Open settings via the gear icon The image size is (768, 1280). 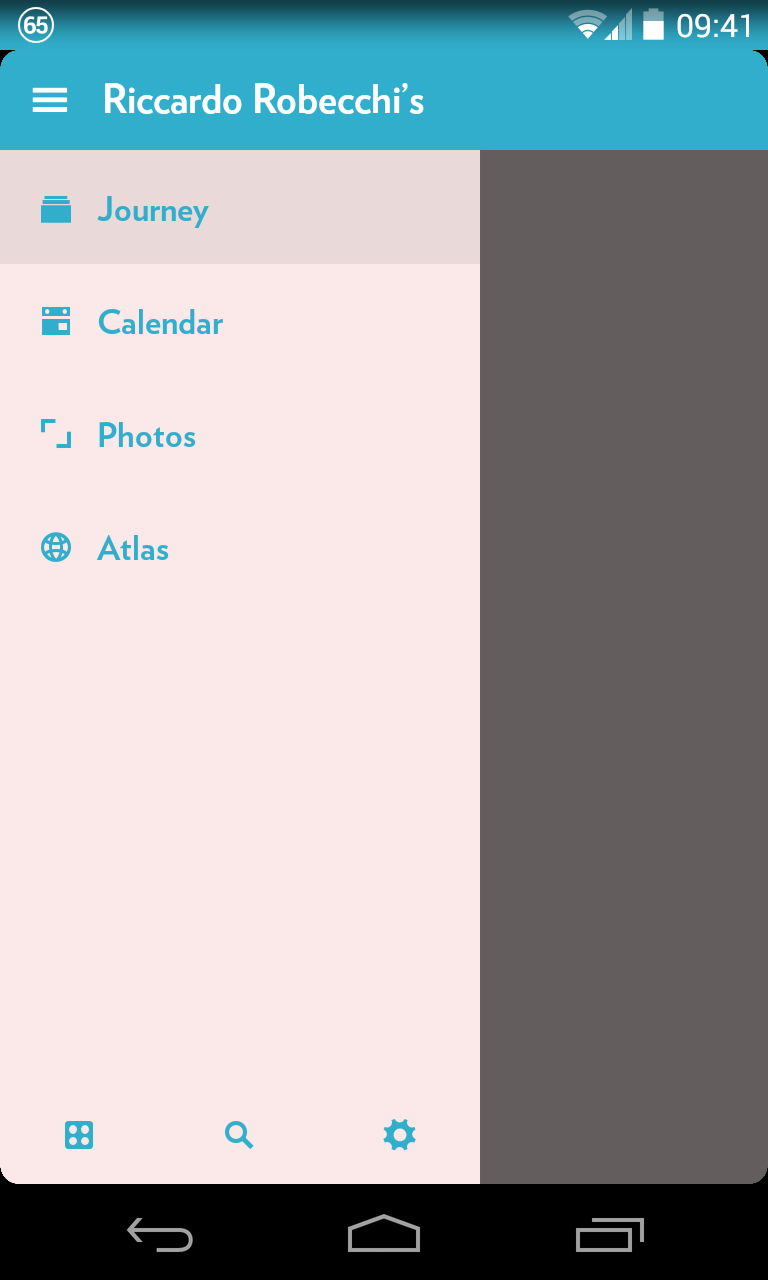(399, 1135)
